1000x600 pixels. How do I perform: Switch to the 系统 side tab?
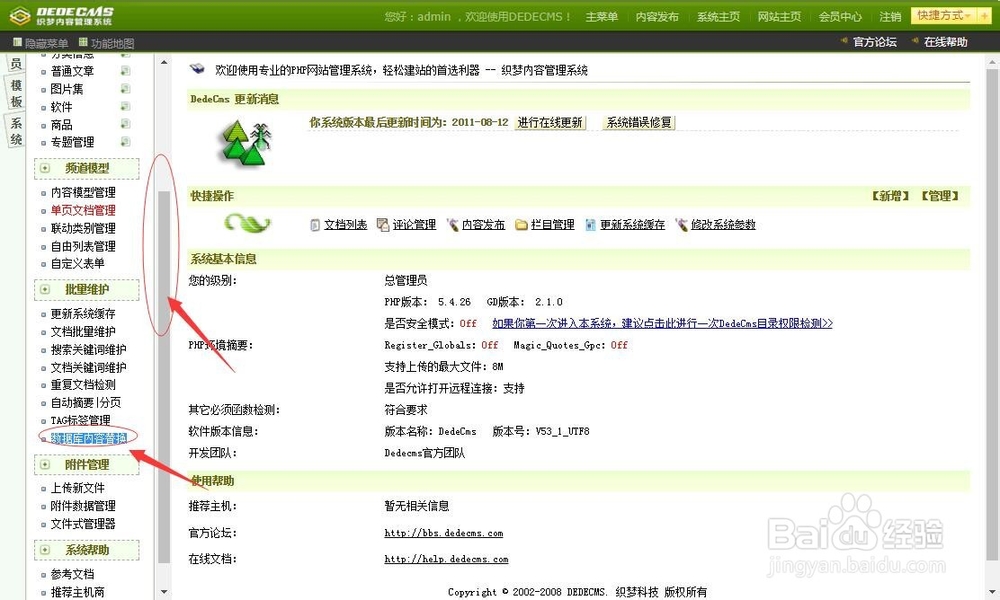pyautogui.click(x=16, y=131)
